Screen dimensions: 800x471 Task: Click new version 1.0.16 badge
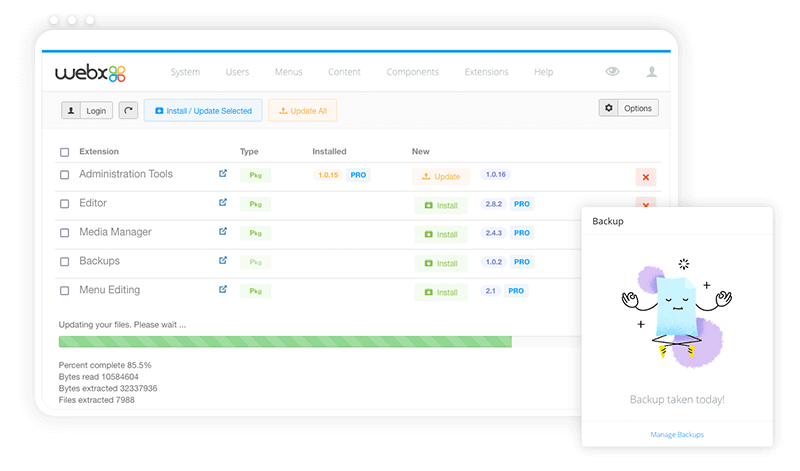tap(495, 175)
